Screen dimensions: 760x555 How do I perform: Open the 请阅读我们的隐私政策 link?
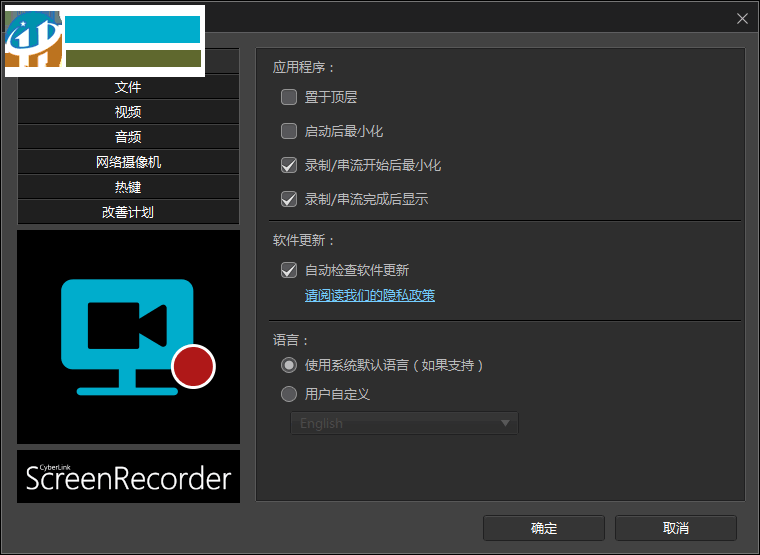tap(370, 295)
